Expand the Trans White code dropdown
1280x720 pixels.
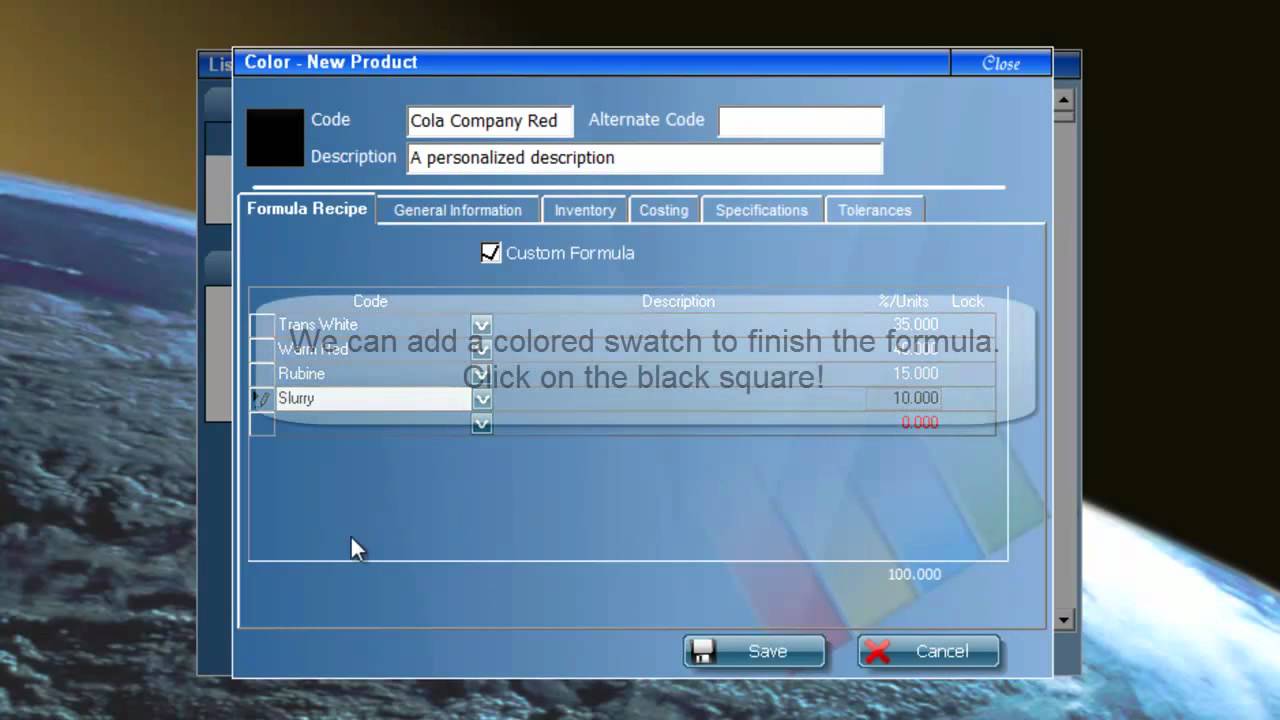482,325
